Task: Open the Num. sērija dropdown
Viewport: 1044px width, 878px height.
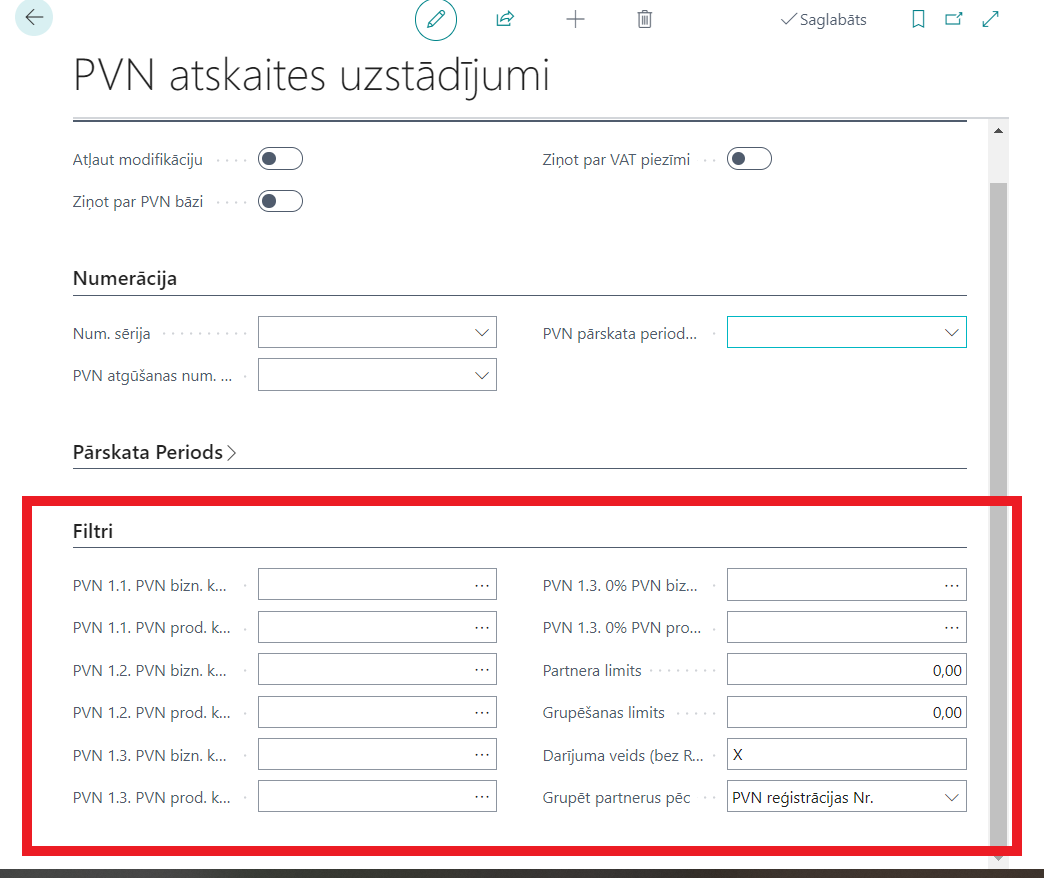Action: 483,333
